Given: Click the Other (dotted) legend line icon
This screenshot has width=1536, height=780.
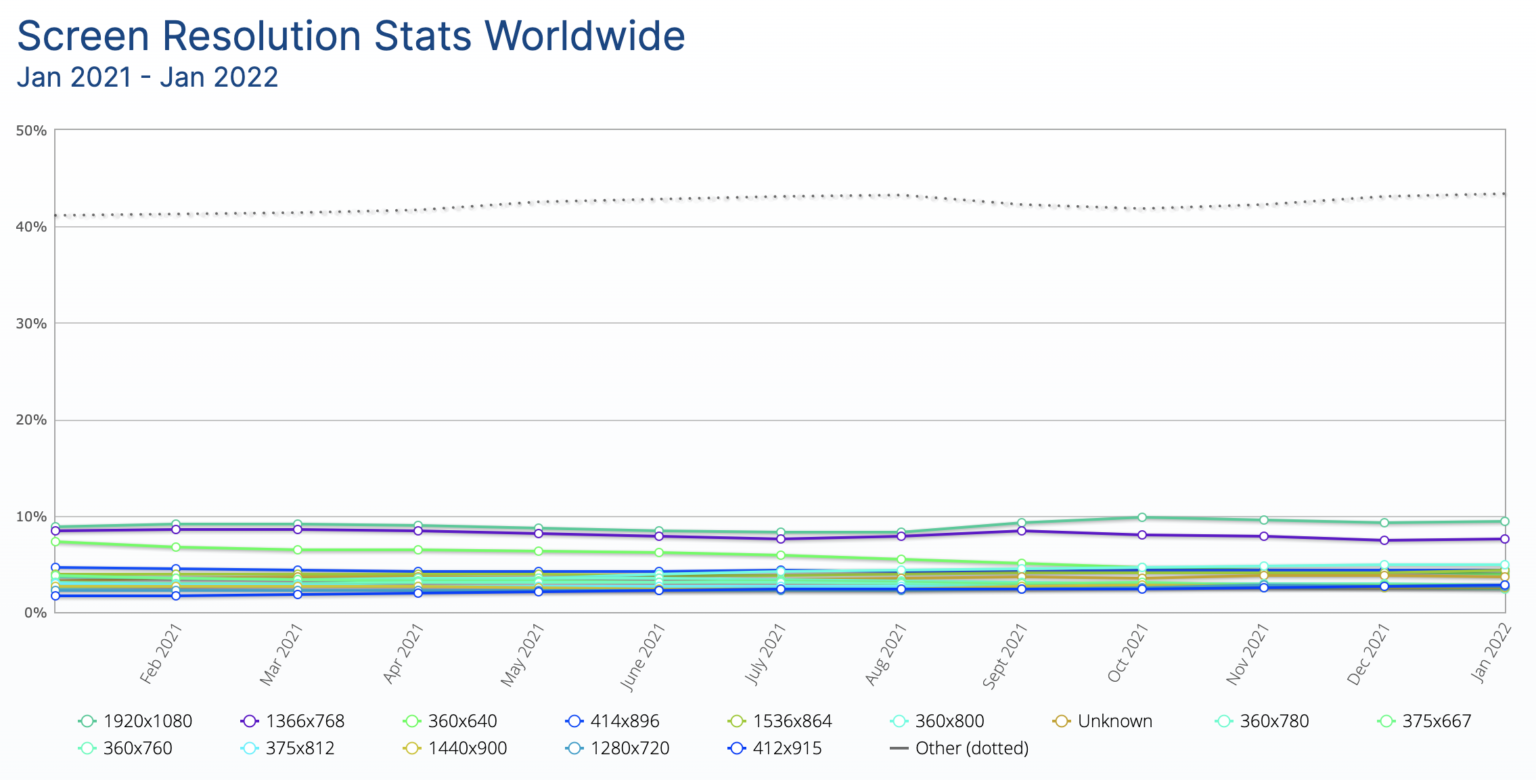Looking at the screenshot, I should [x=898, y=748].
